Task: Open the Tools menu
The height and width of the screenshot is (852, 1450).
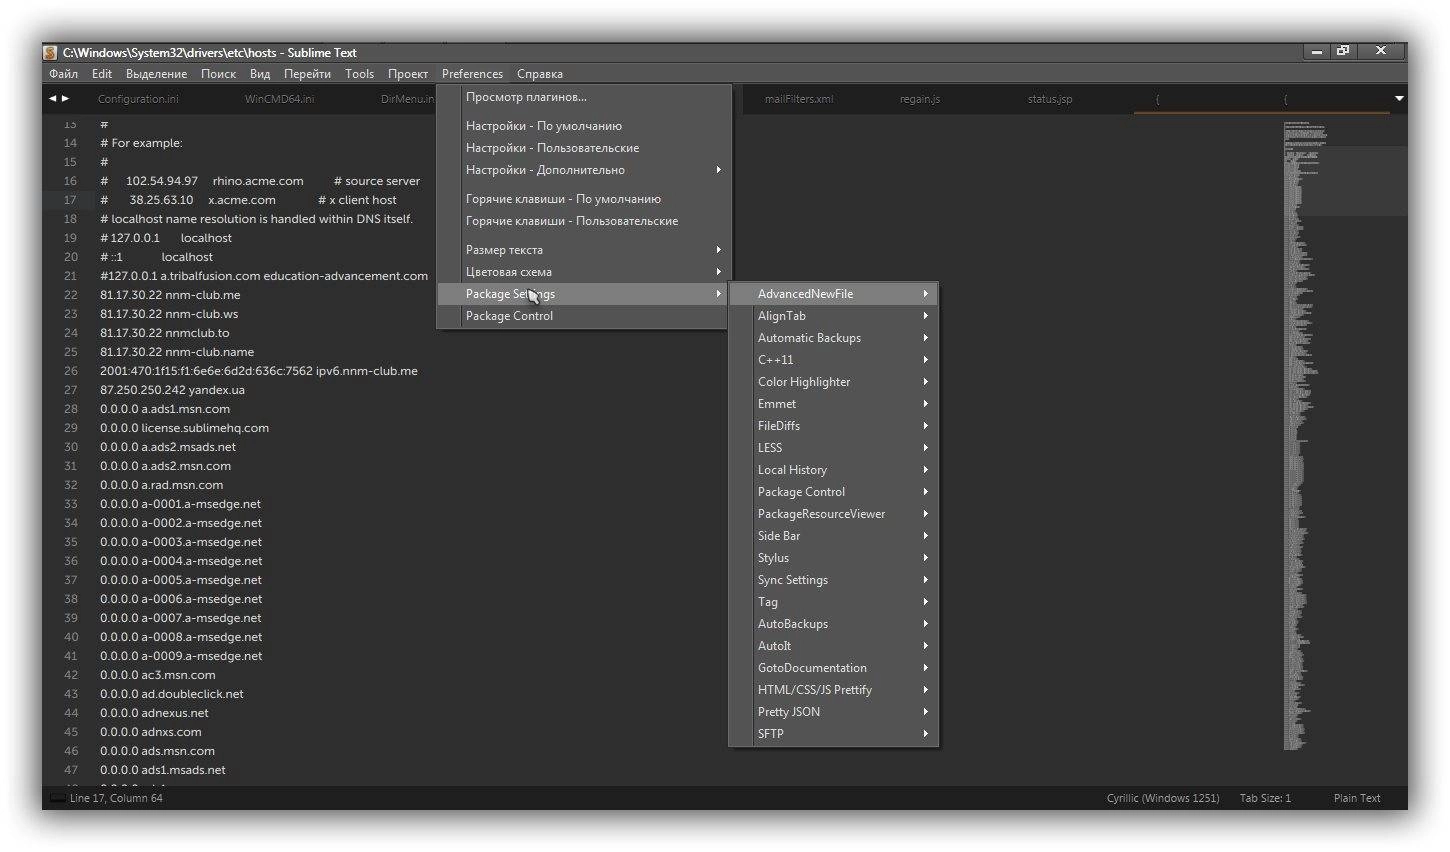Action: [x=359, y=74]
